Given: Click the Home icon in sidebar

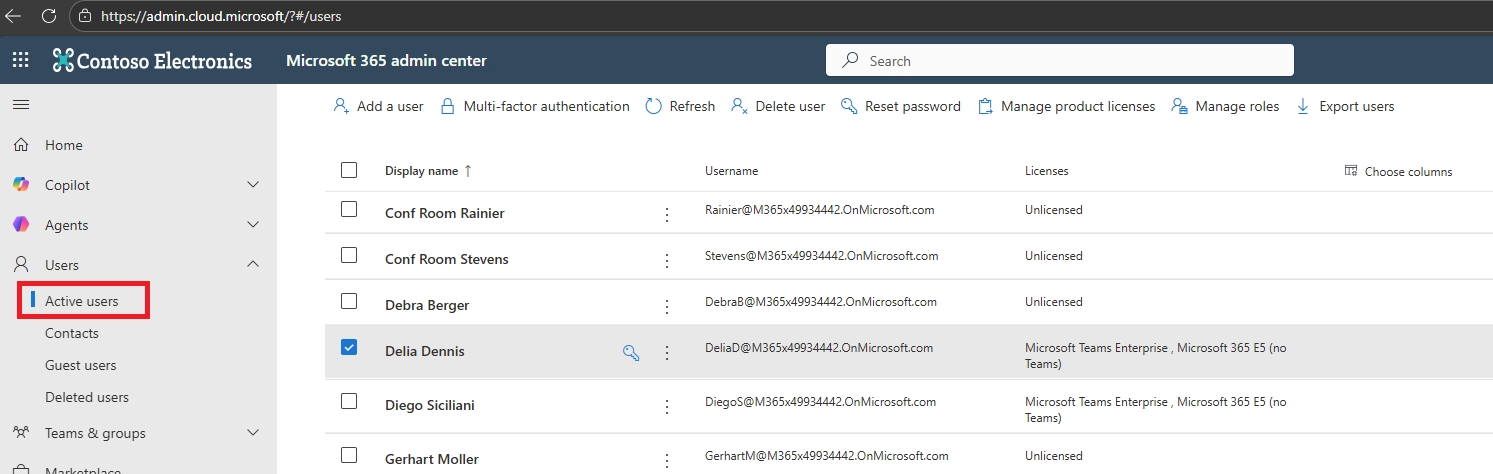Looking at the screenshot, I should [21, 145].
